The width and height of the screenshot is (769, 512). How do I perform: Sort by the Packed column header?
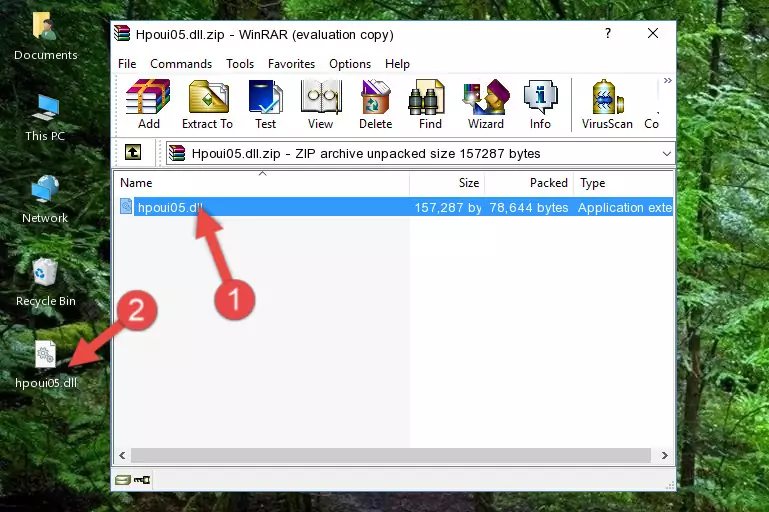(529, 183)
